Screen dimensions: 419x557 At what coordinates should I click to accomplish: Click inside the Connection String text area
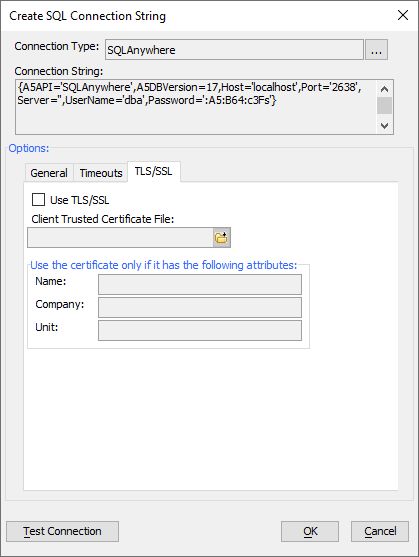pos(196,107)
